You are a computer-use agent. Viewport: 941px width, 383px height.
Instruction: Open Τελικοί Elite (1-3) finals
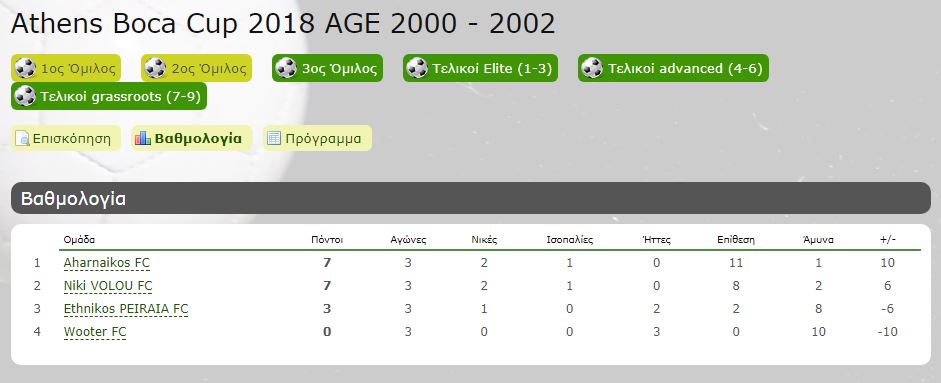pyautogui.click(x=480, y=68)
